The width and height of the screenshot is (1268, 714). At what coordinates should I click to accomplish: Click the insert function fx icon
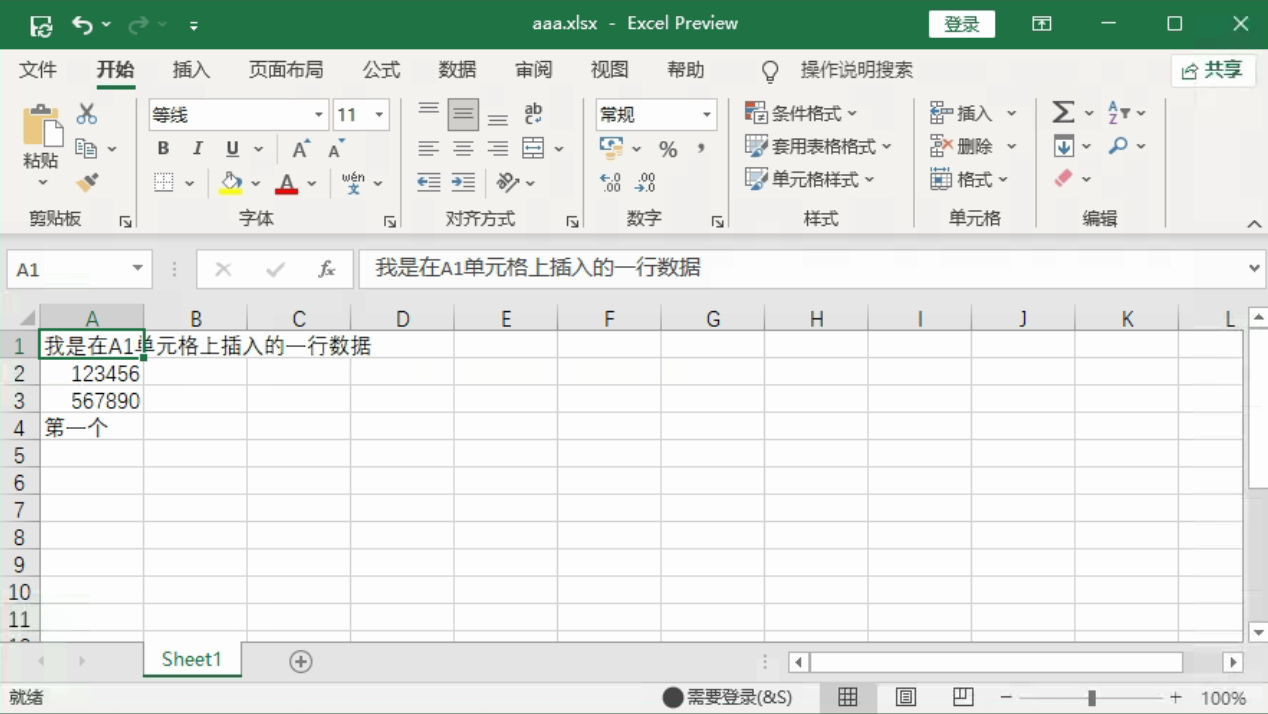click(x=326, y=269)
